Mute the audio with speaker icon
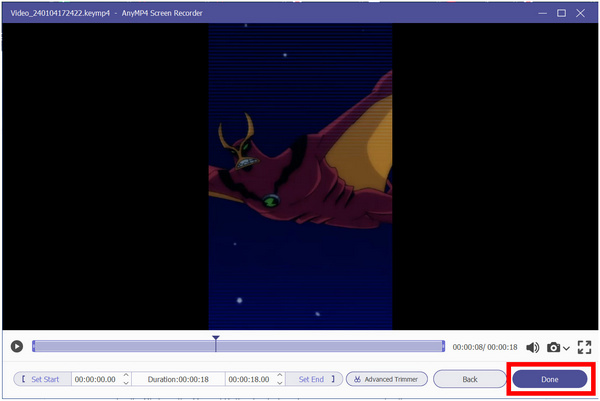Image resolution: width=600 pixels, height=401 pixels. 532,347
